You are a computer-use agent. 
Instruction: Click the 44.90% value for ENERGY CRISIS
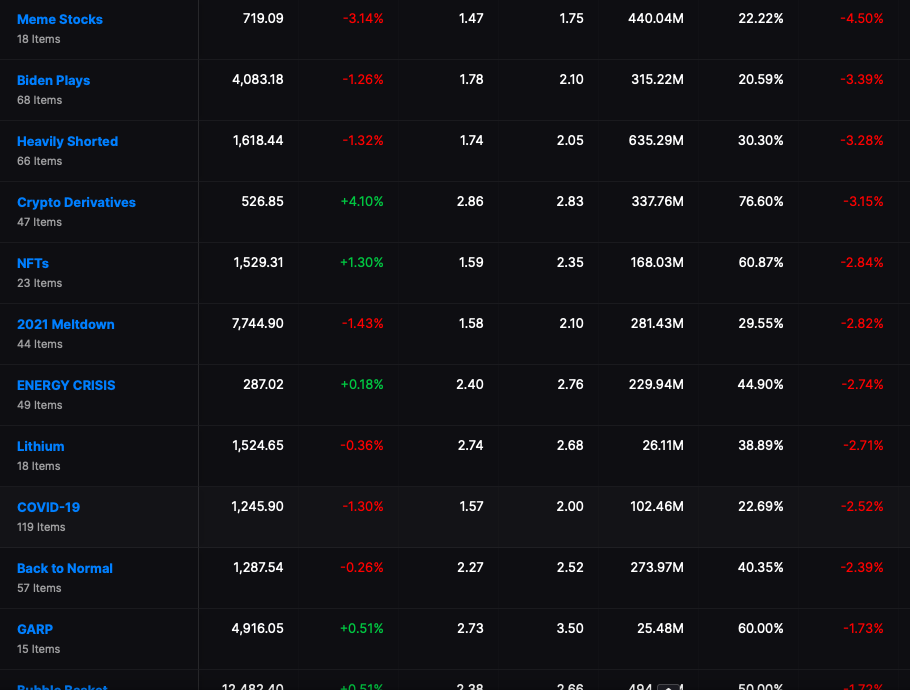(x=760, y=384)
